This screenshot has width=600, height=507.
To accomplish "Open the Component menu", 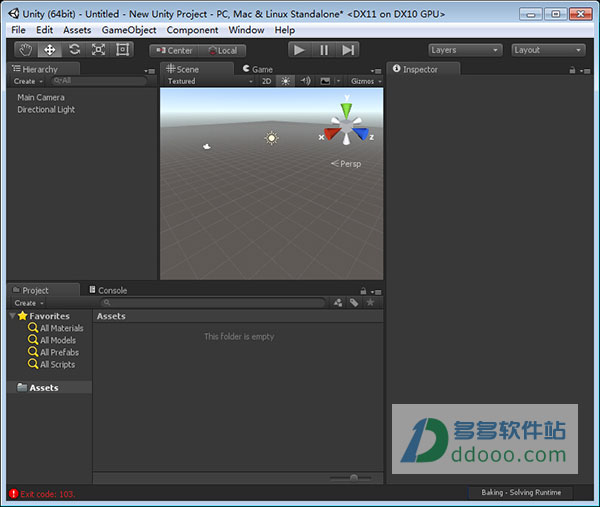I will (192, 30).
